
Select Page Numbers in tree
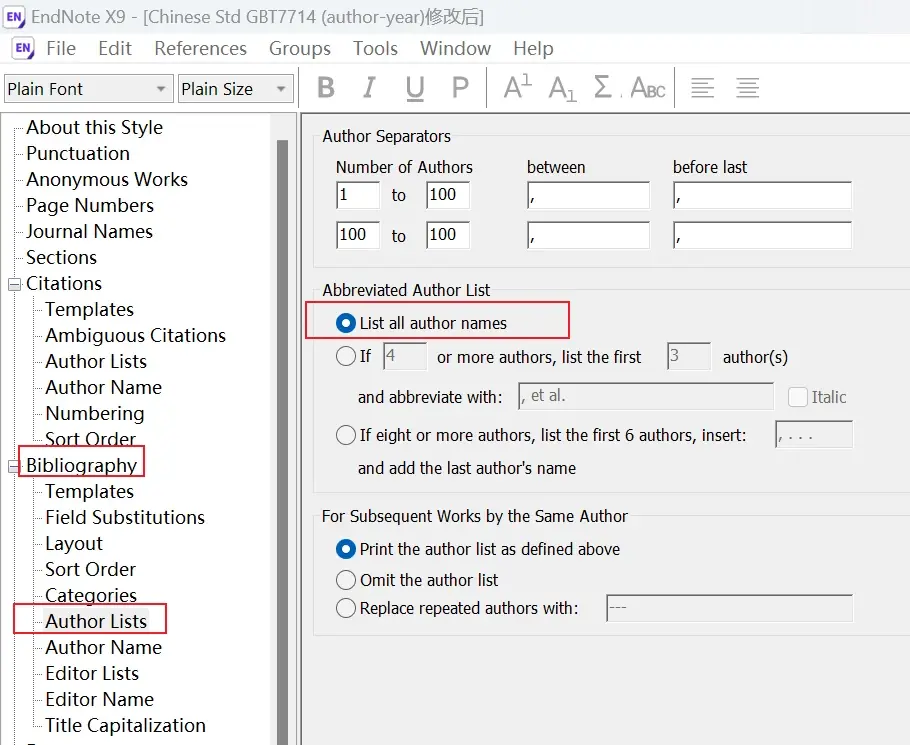click(90, 205)
